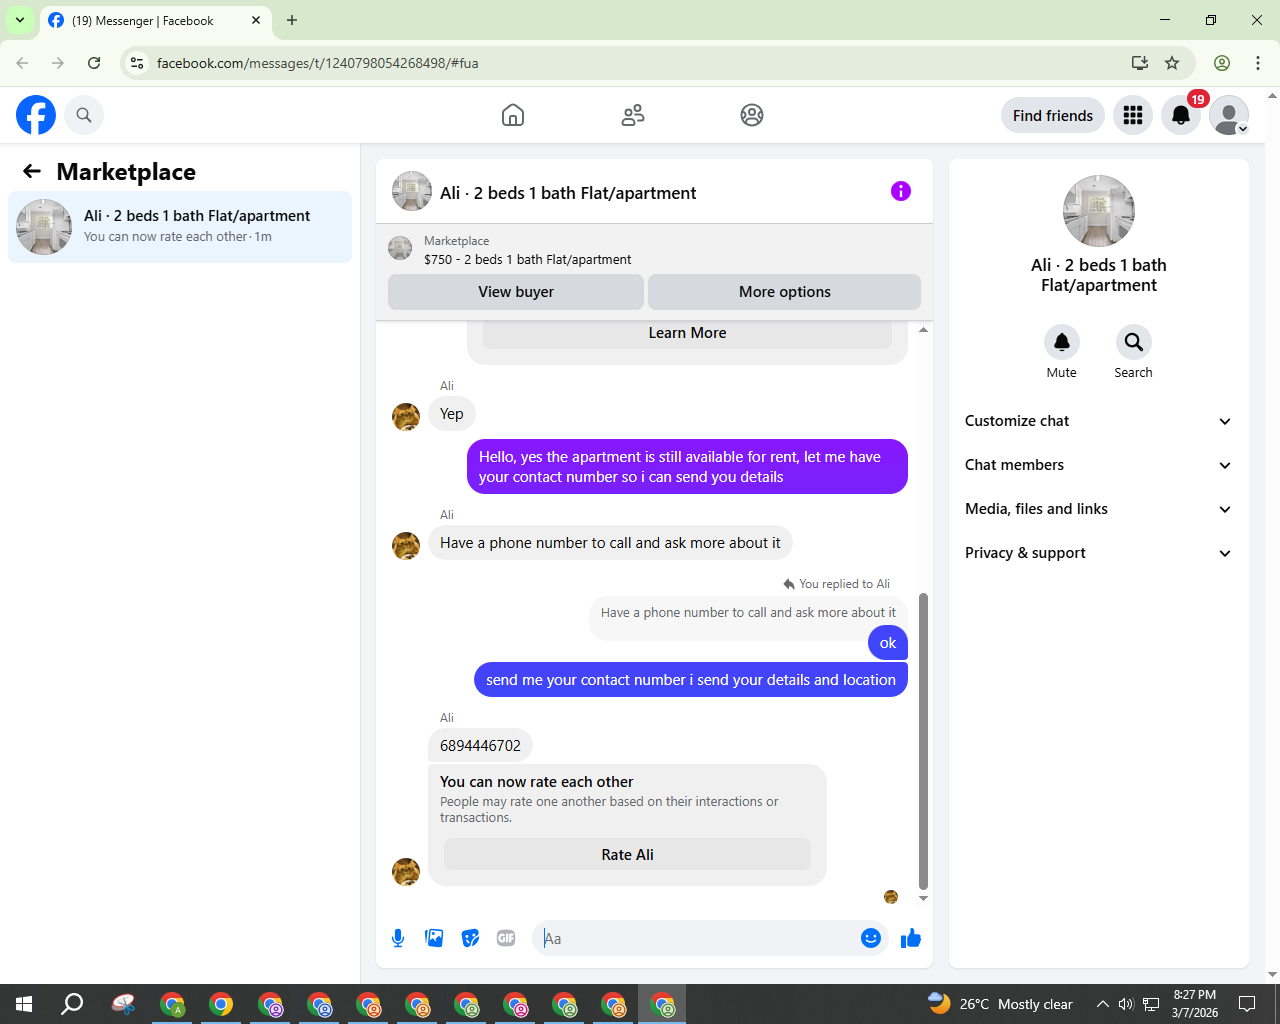
Task: Select the Messenger | Facebook browser tab
Action: click(156, 21)
